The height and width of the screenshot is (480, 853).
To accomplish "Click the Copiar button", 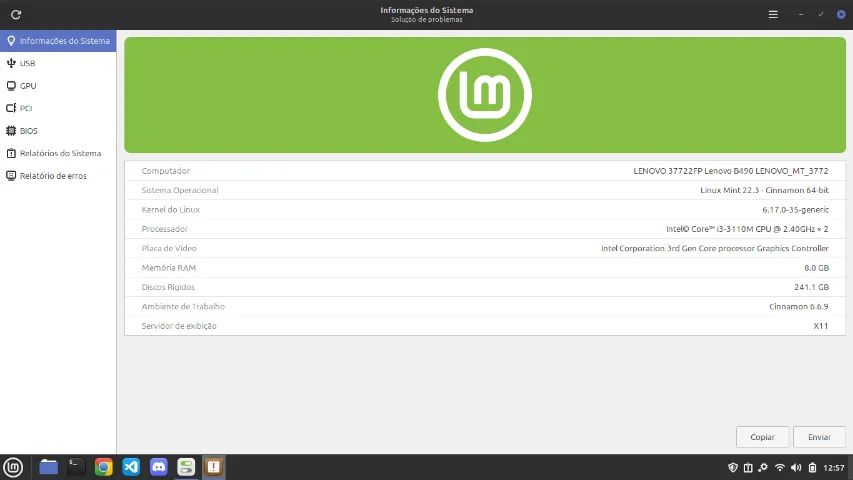I will tap(762, 437).
